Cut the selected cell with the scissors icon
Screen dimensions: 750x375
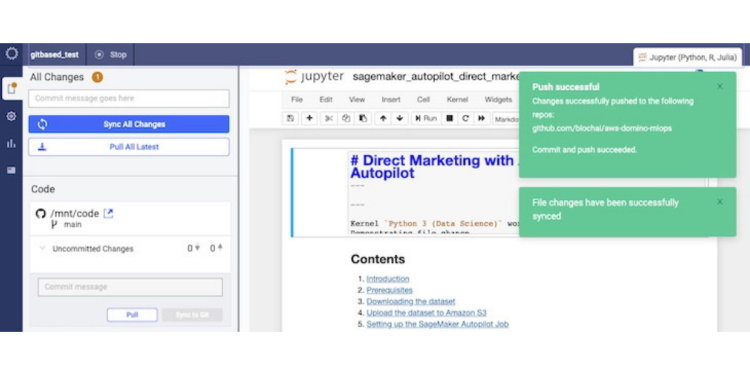pyautogui.click(x=329, y=118)
